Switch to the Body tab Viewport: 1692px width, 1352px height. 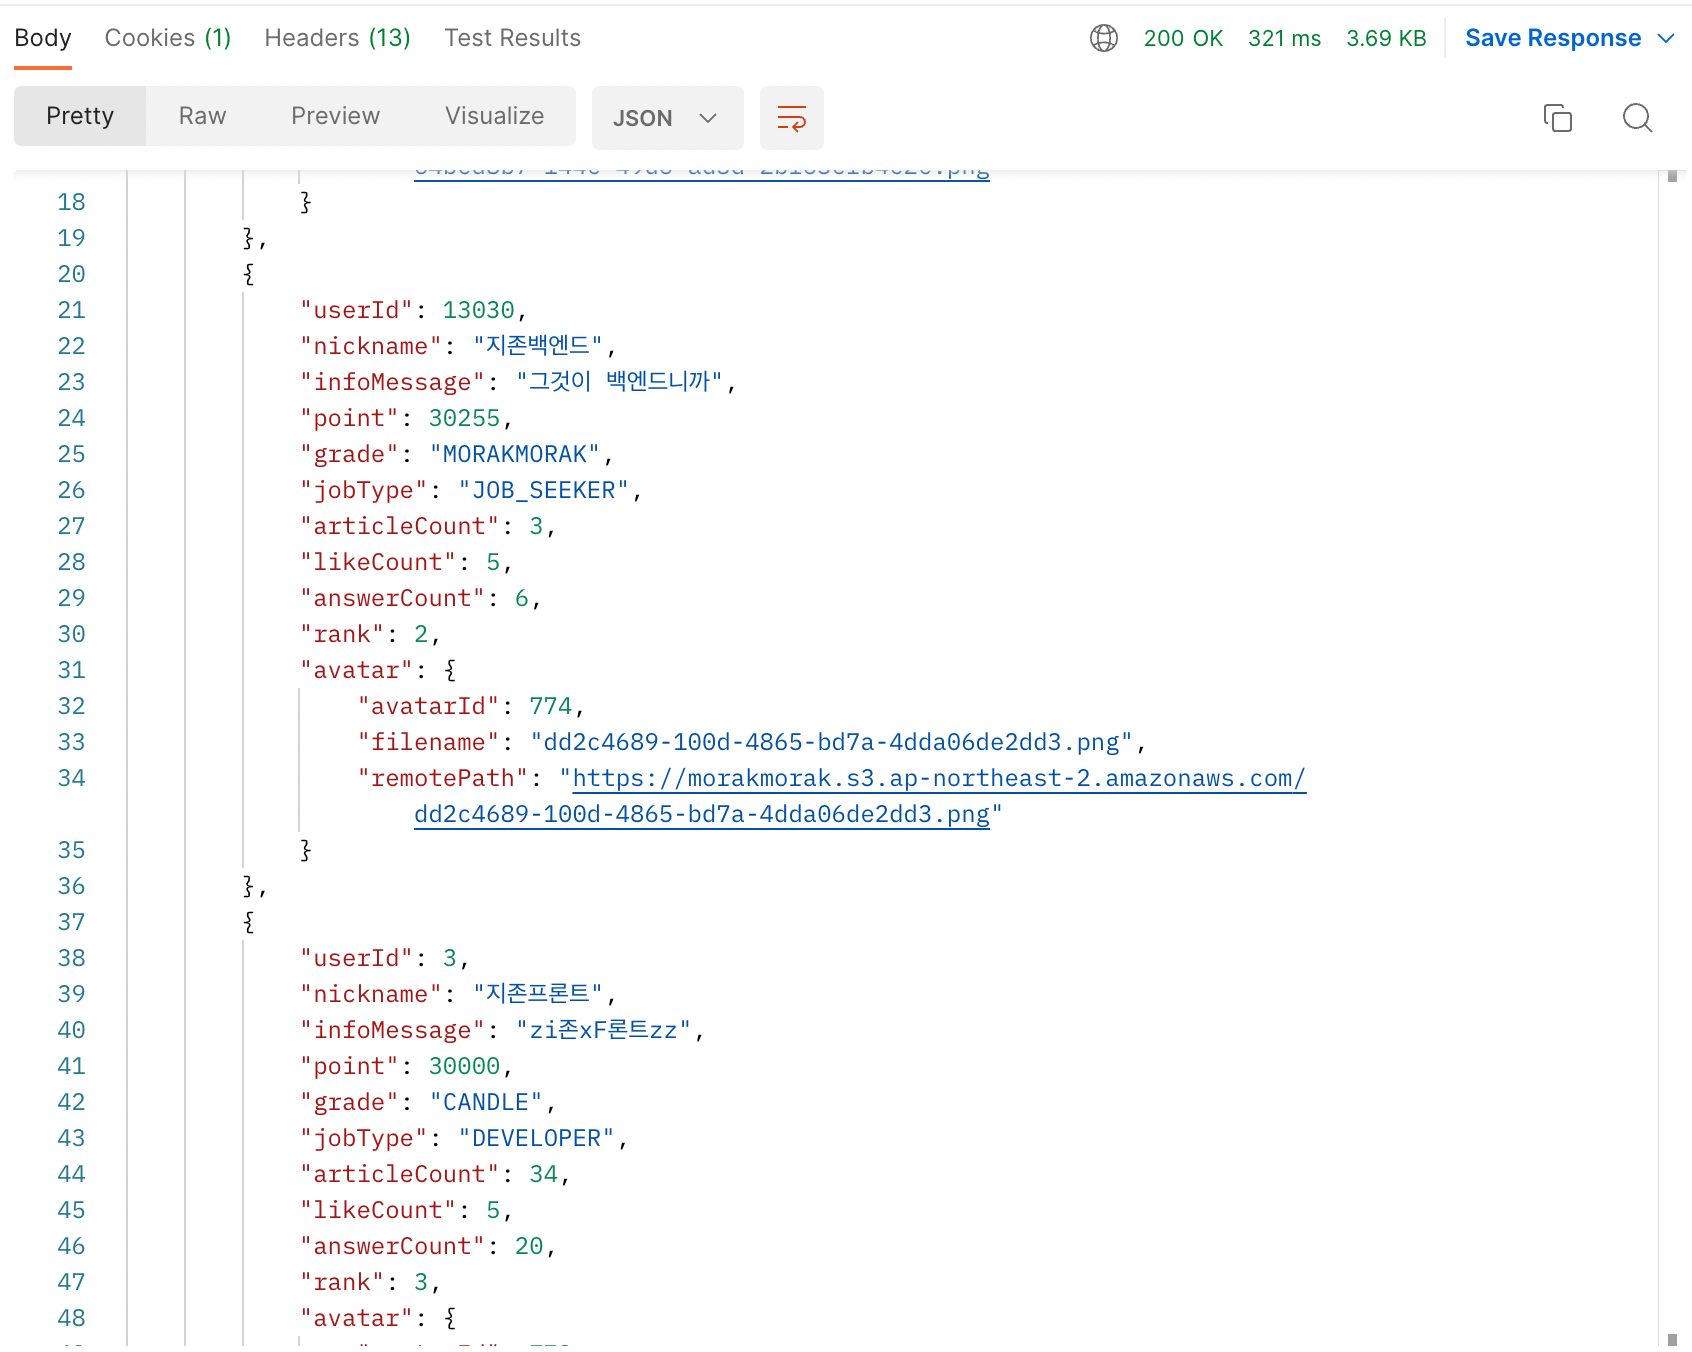pyautogui.click(x=43, y=38)
